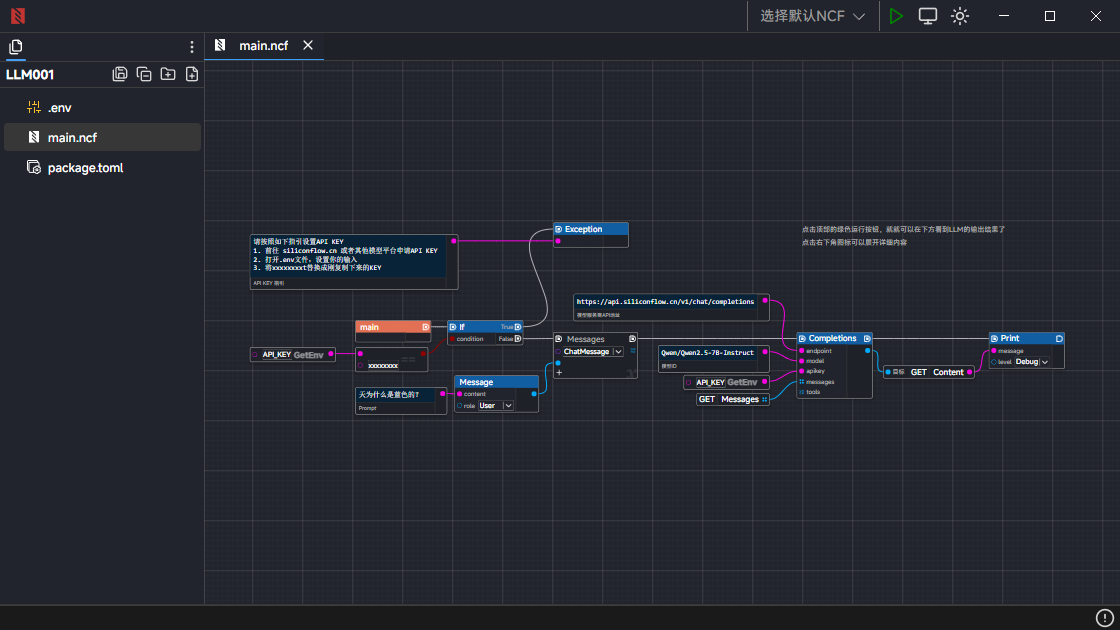Open the Debug level dropdown in Print node

[x=1032, y=362]
